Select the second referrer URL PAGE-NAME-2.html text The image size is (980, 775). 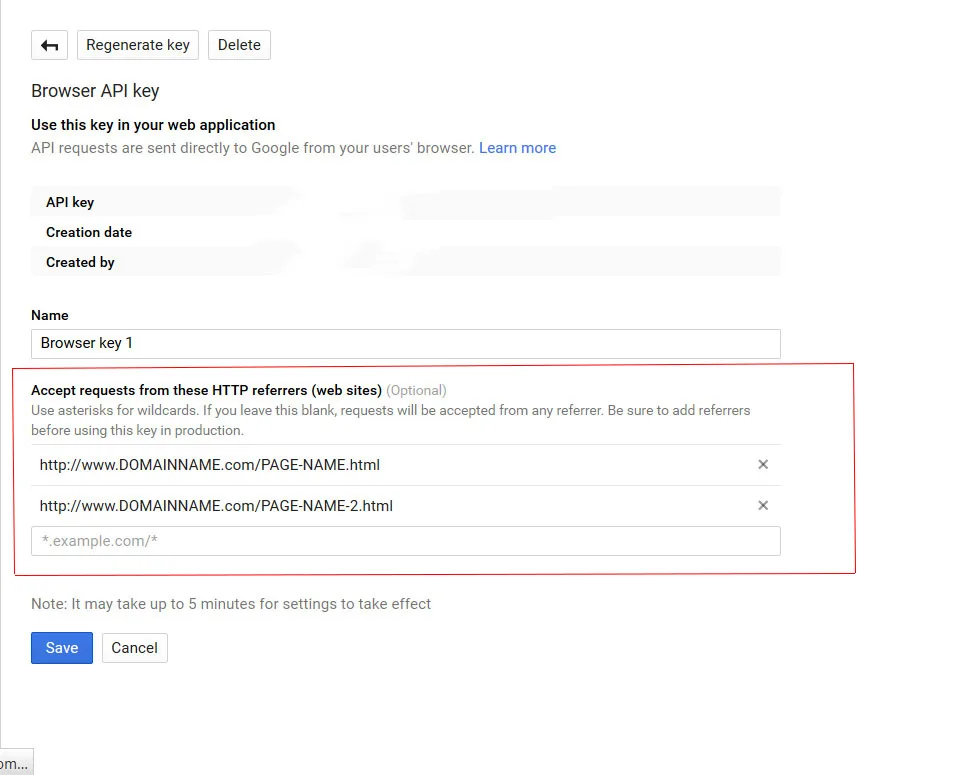tap(216, 506)
